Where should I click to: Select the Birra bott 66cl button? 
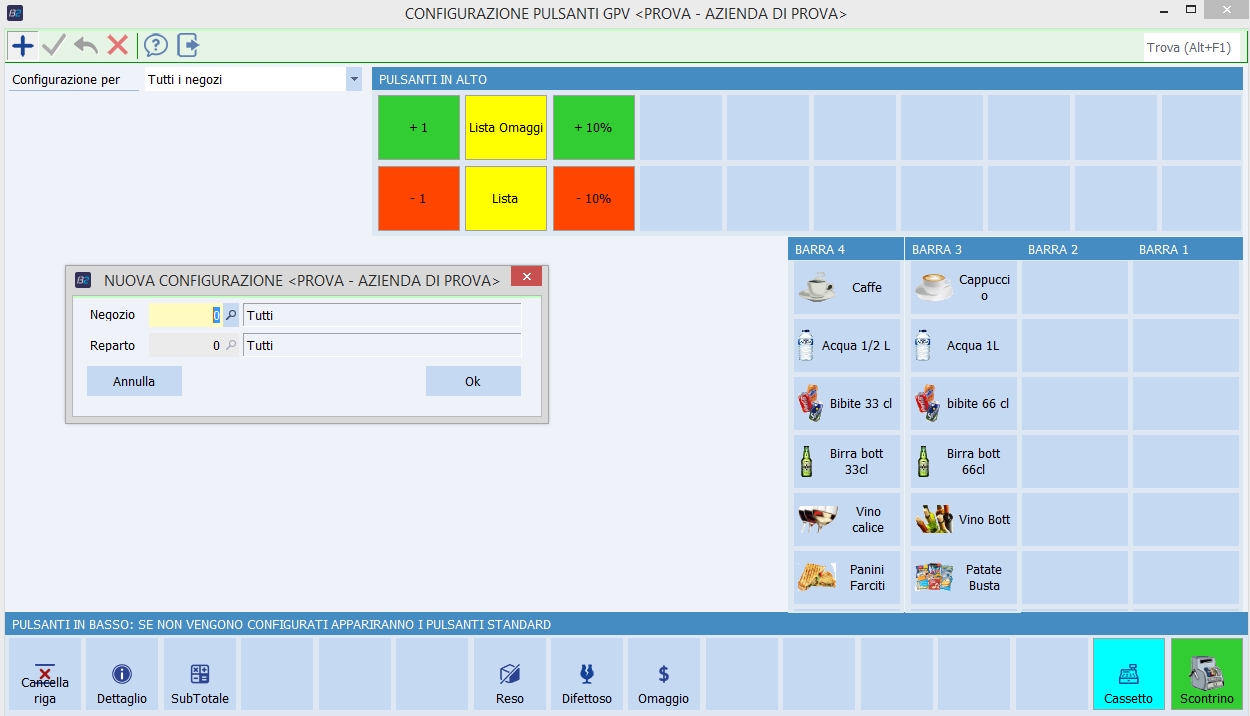coord(964,462)
